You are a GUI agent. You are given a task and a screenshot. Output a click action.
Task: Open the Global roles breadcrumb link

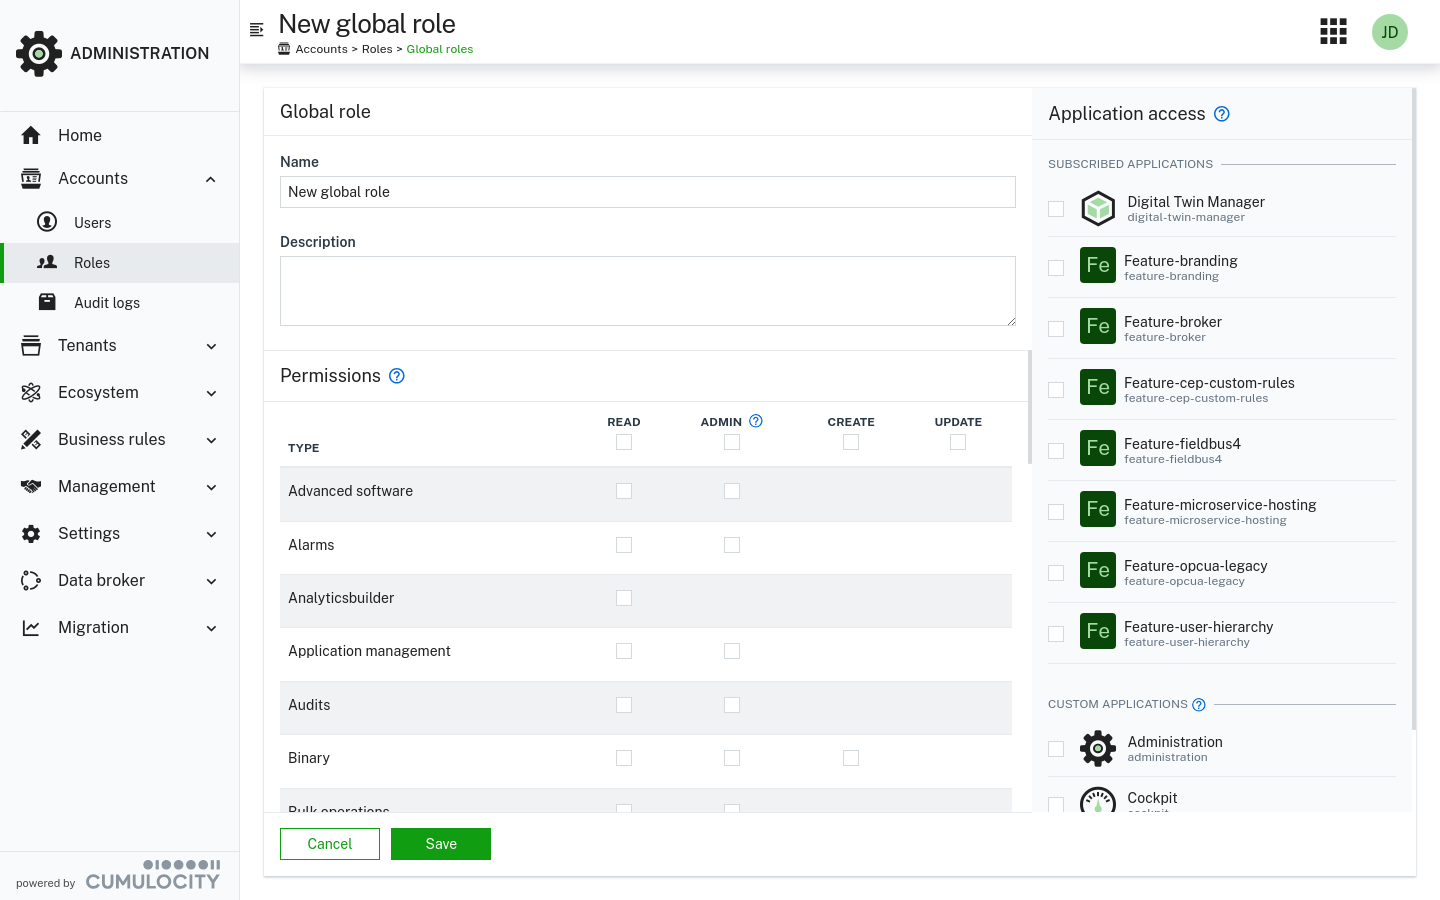coord(439,48)
